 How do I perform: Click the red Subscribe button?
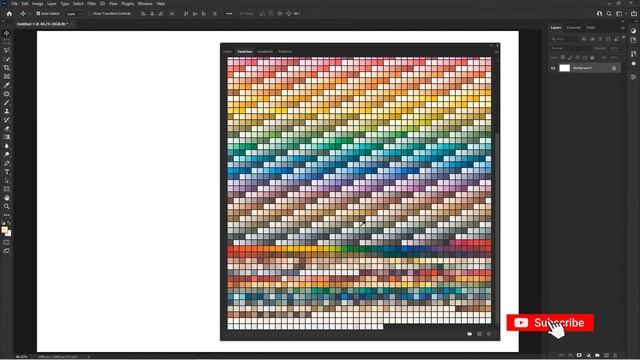pos(550,322)
